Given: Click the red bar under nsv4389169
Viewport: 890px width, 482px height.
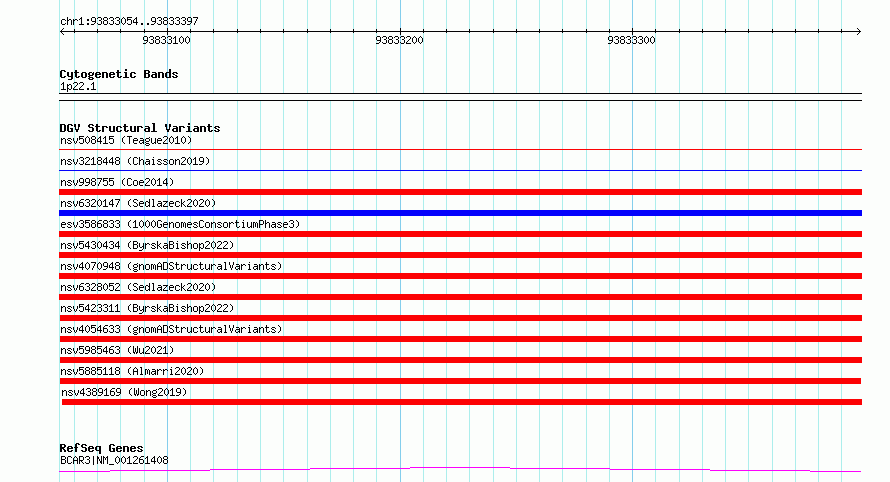Looking at the screenshot, I should pos(462,402).
